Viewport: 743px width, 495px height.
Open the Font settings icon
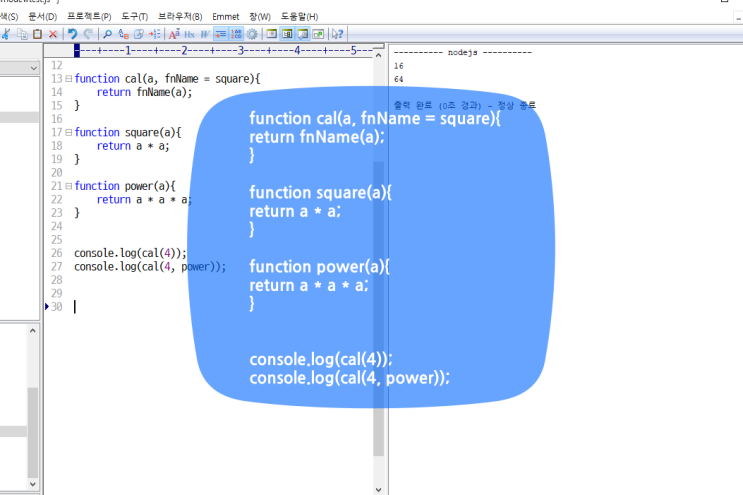click(174, 34)
